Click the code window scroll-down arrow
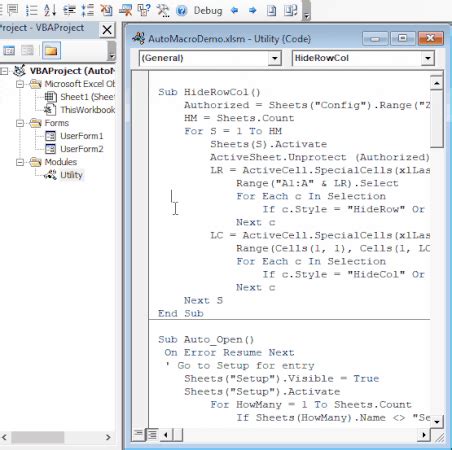 tap(437, 421)
